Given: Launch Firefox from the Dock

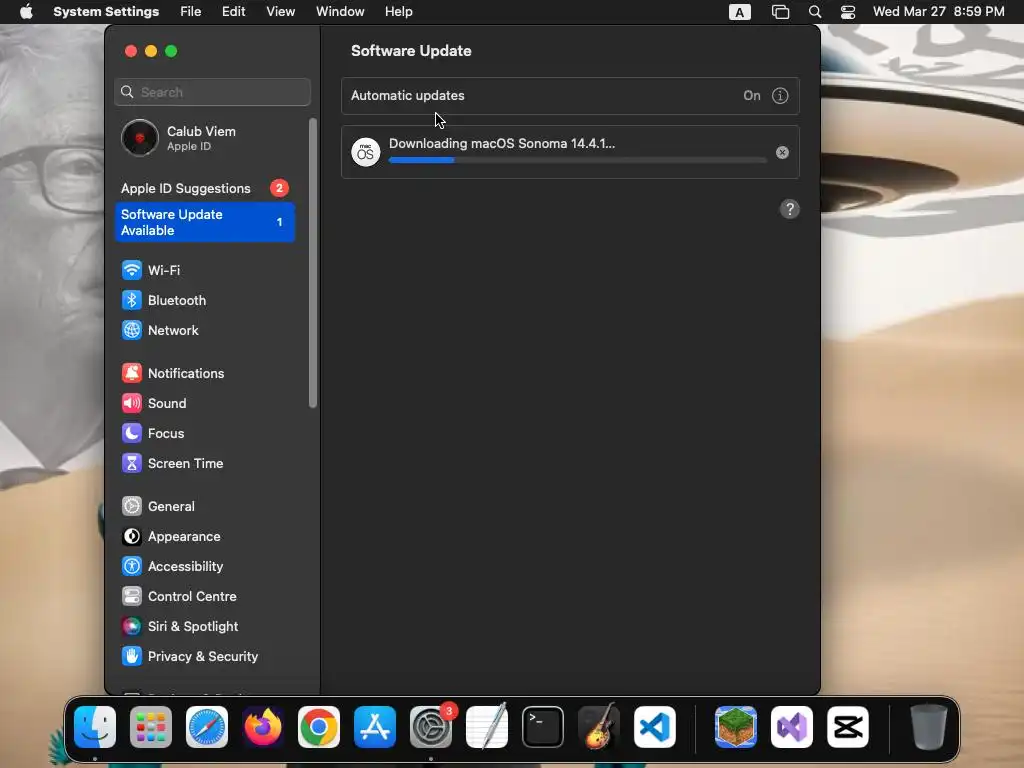Looking at the screenshot, I should (x=263, y=727).
